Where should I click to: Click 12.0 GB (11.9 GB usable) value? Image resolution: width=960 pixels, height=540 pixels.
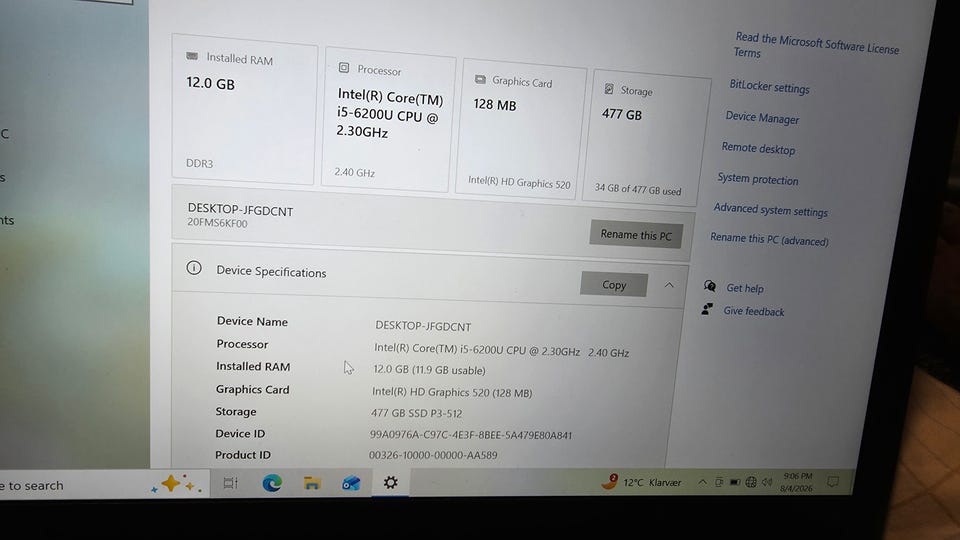429,370
